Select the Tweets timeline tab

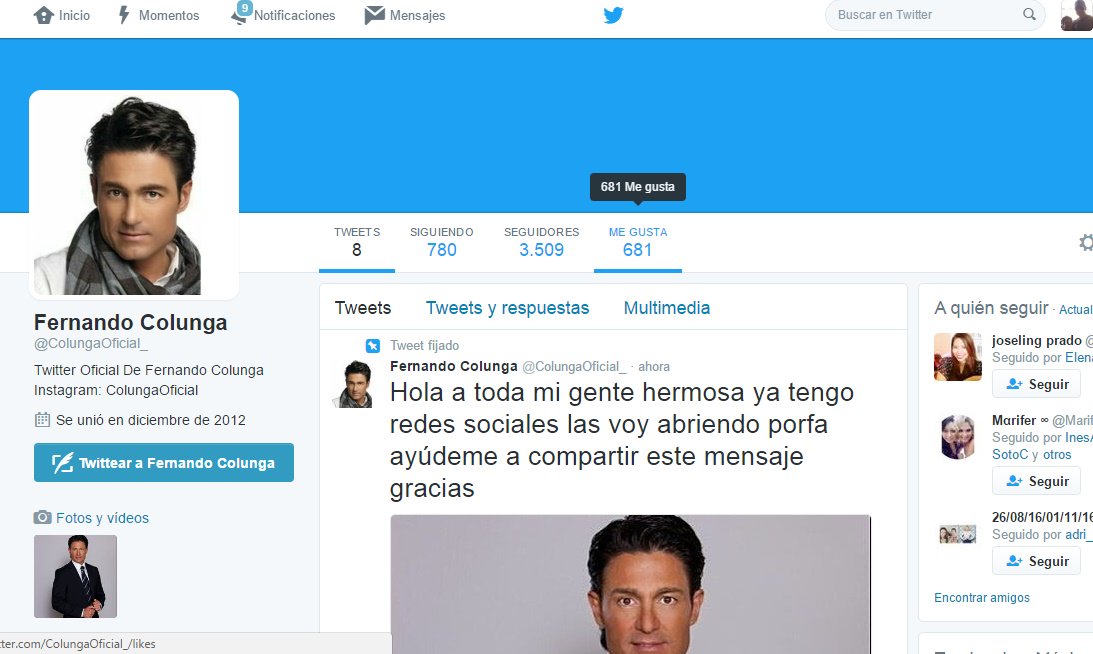pyautogui.click(x=362, y=307)
